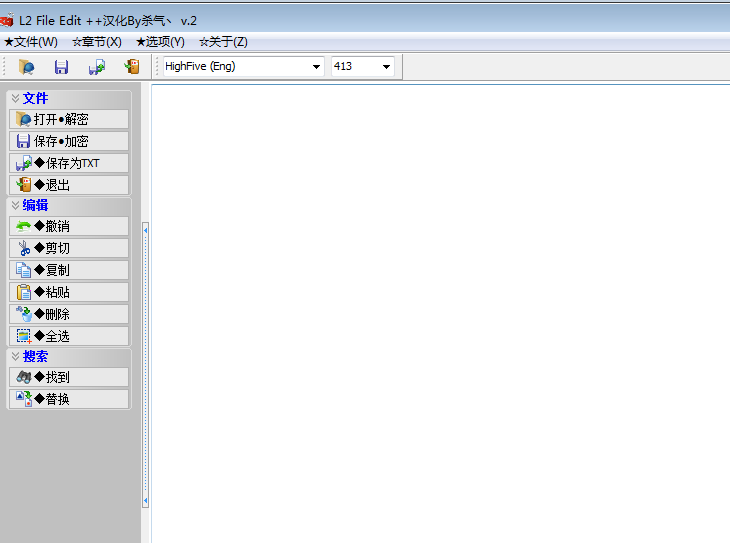This screenshot has height=543, width=730.
Task: Click the ◆删除 delete button
Action: [x=69, y=314]
